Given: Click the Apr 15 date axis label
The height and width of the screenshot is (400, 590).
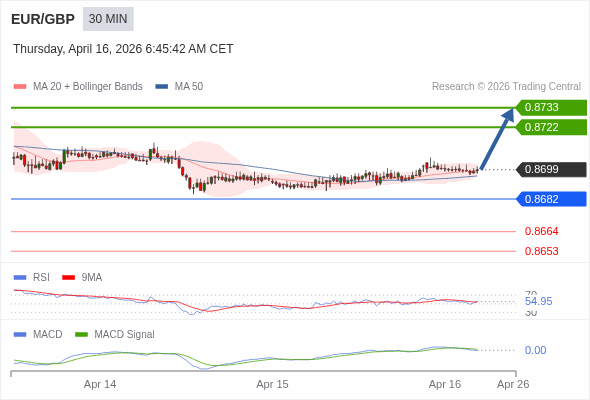Looking at the screenshot, I should 272,384.
